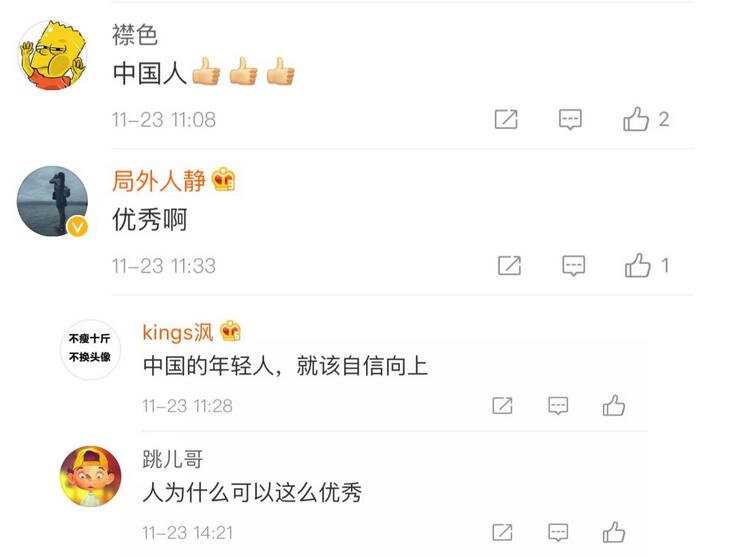Screen dimensions: 729x557
Task: View 局外人静's verified profile avatar
Action: (52, 201)
